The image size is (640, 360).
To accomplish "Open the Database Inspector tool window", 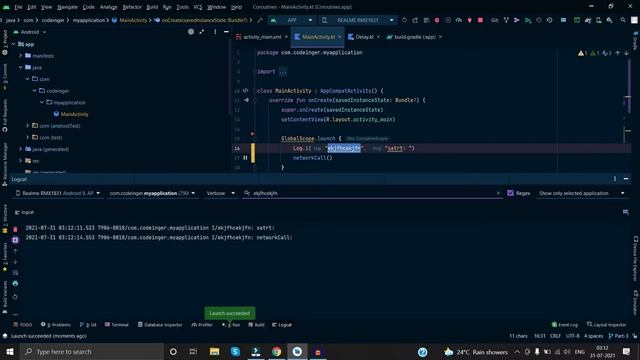I will (x=160, y=325).
